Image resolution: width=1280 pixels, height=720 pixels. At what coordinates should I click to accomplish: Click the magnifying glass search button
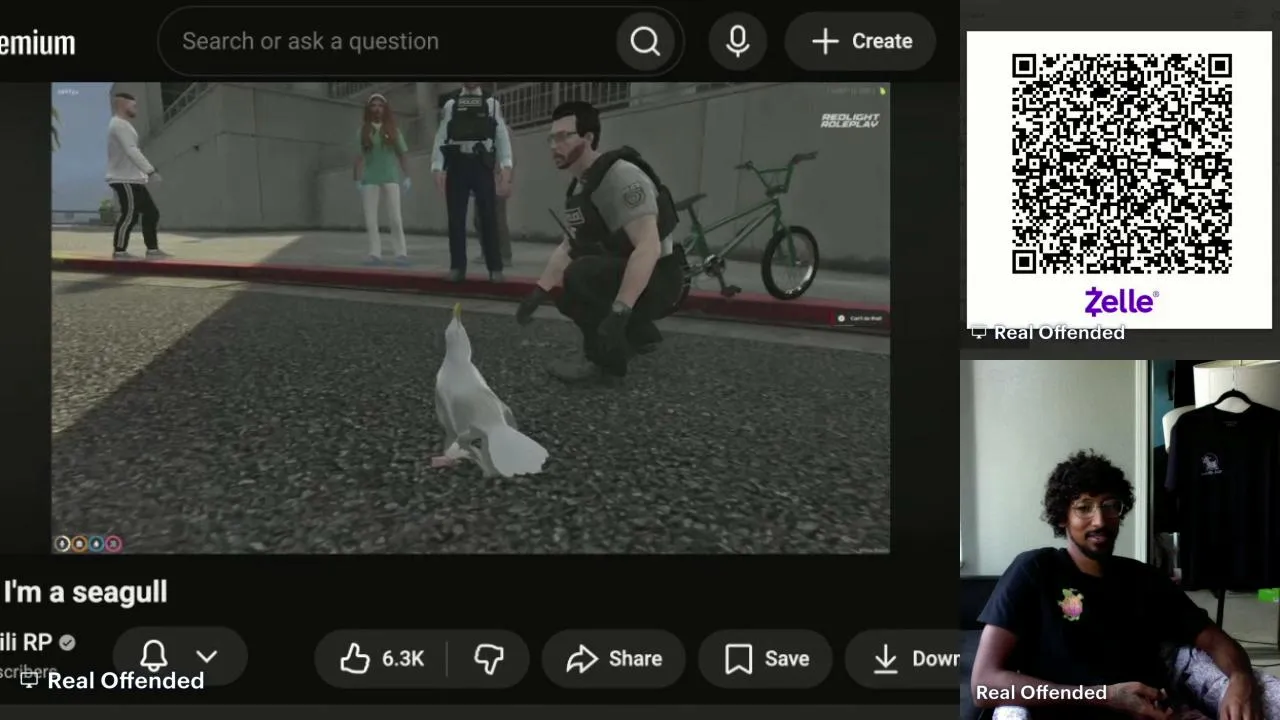(x=645, y=41)
